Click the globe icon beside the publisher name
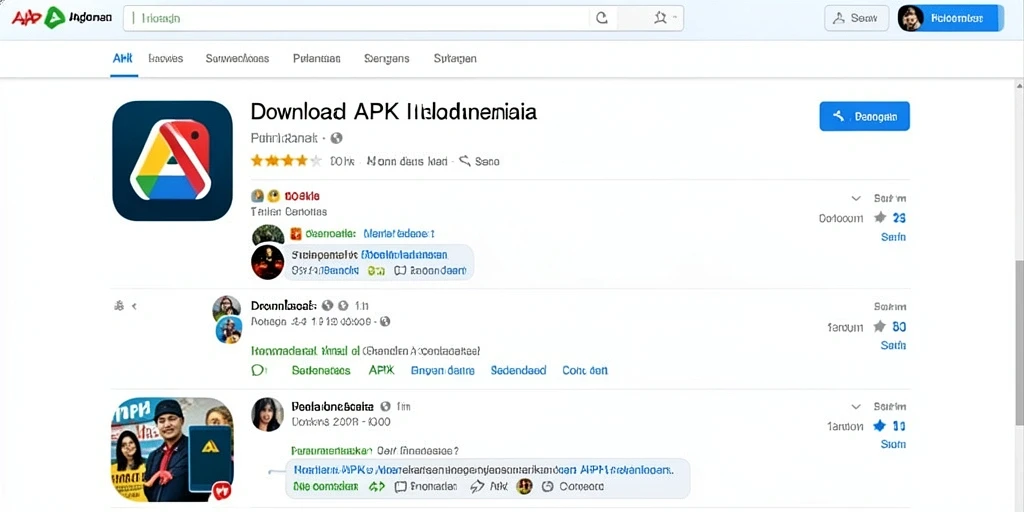The image size is (1024, 512). coord(336,138)
